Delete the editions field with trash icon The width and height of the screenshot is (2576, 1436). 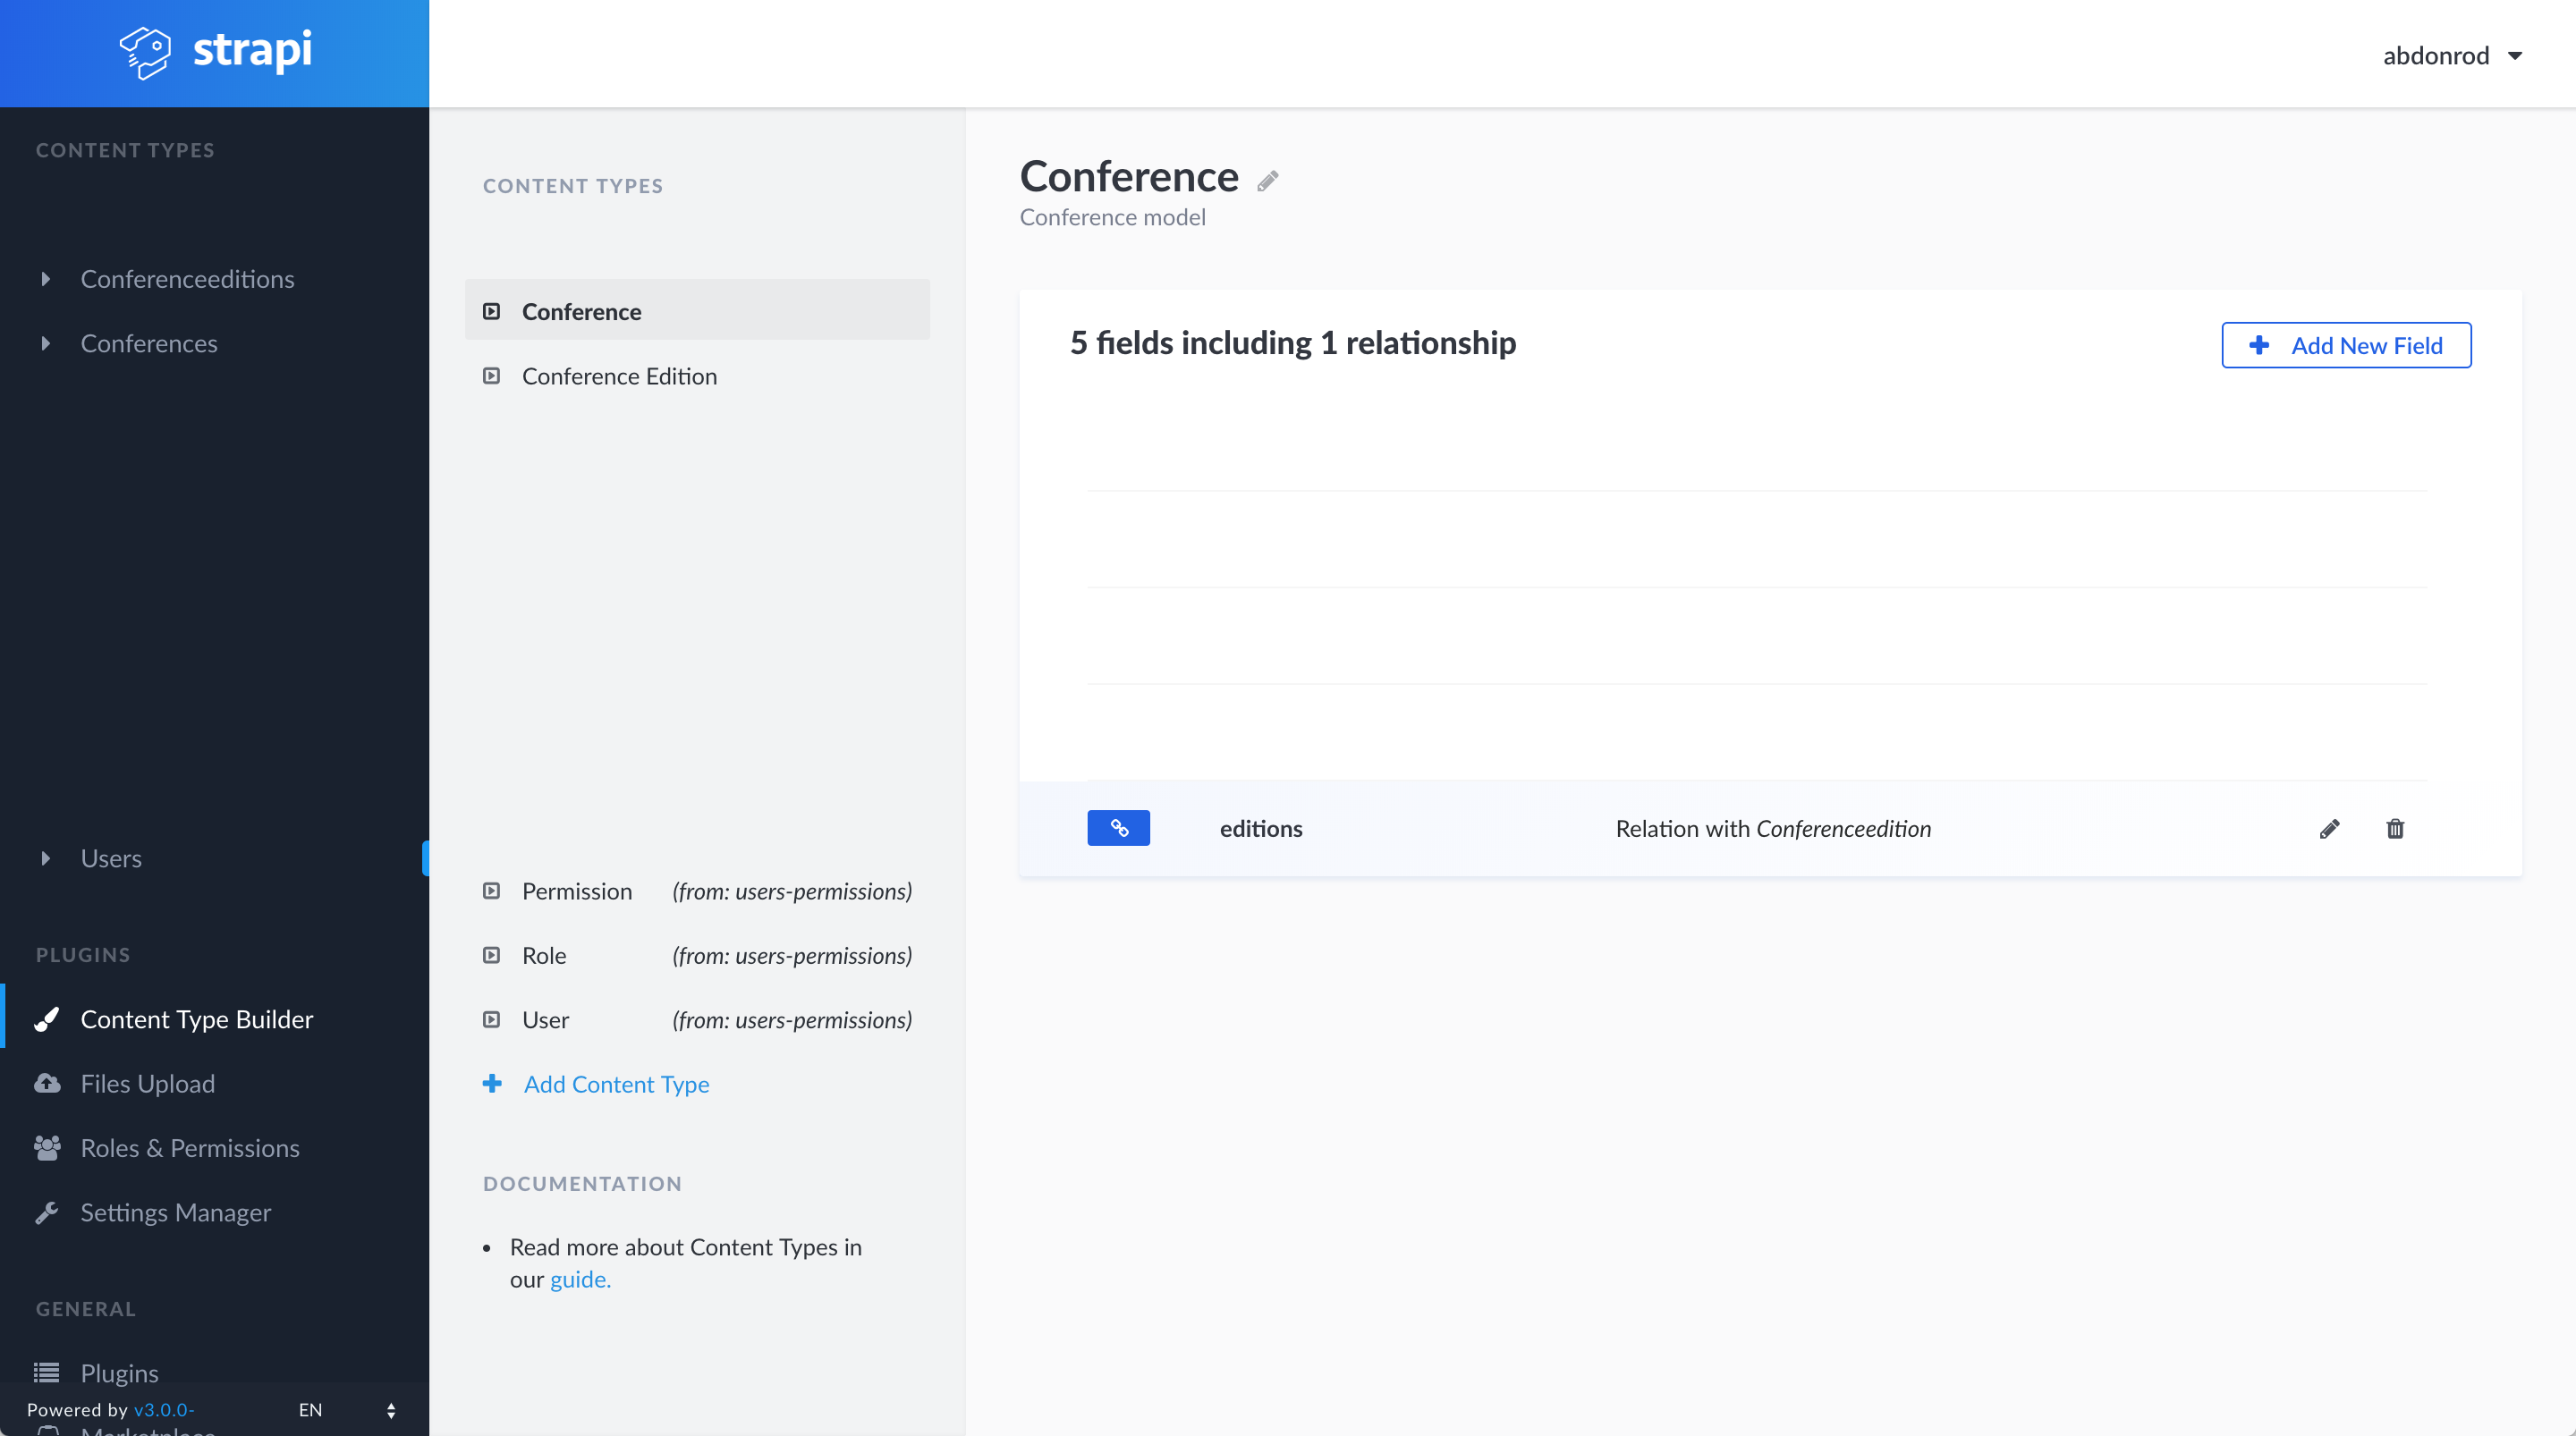point(2395,828)
